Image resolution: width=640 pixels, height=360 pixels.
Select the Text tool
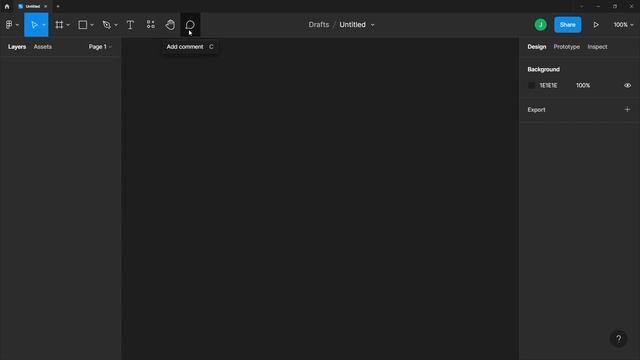pos(130,25)
